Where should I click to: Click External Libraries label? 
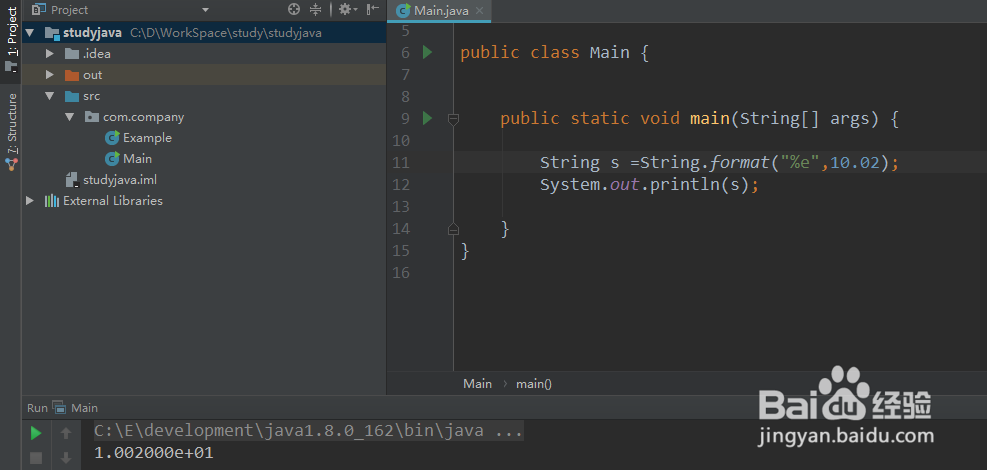(113, 201)
